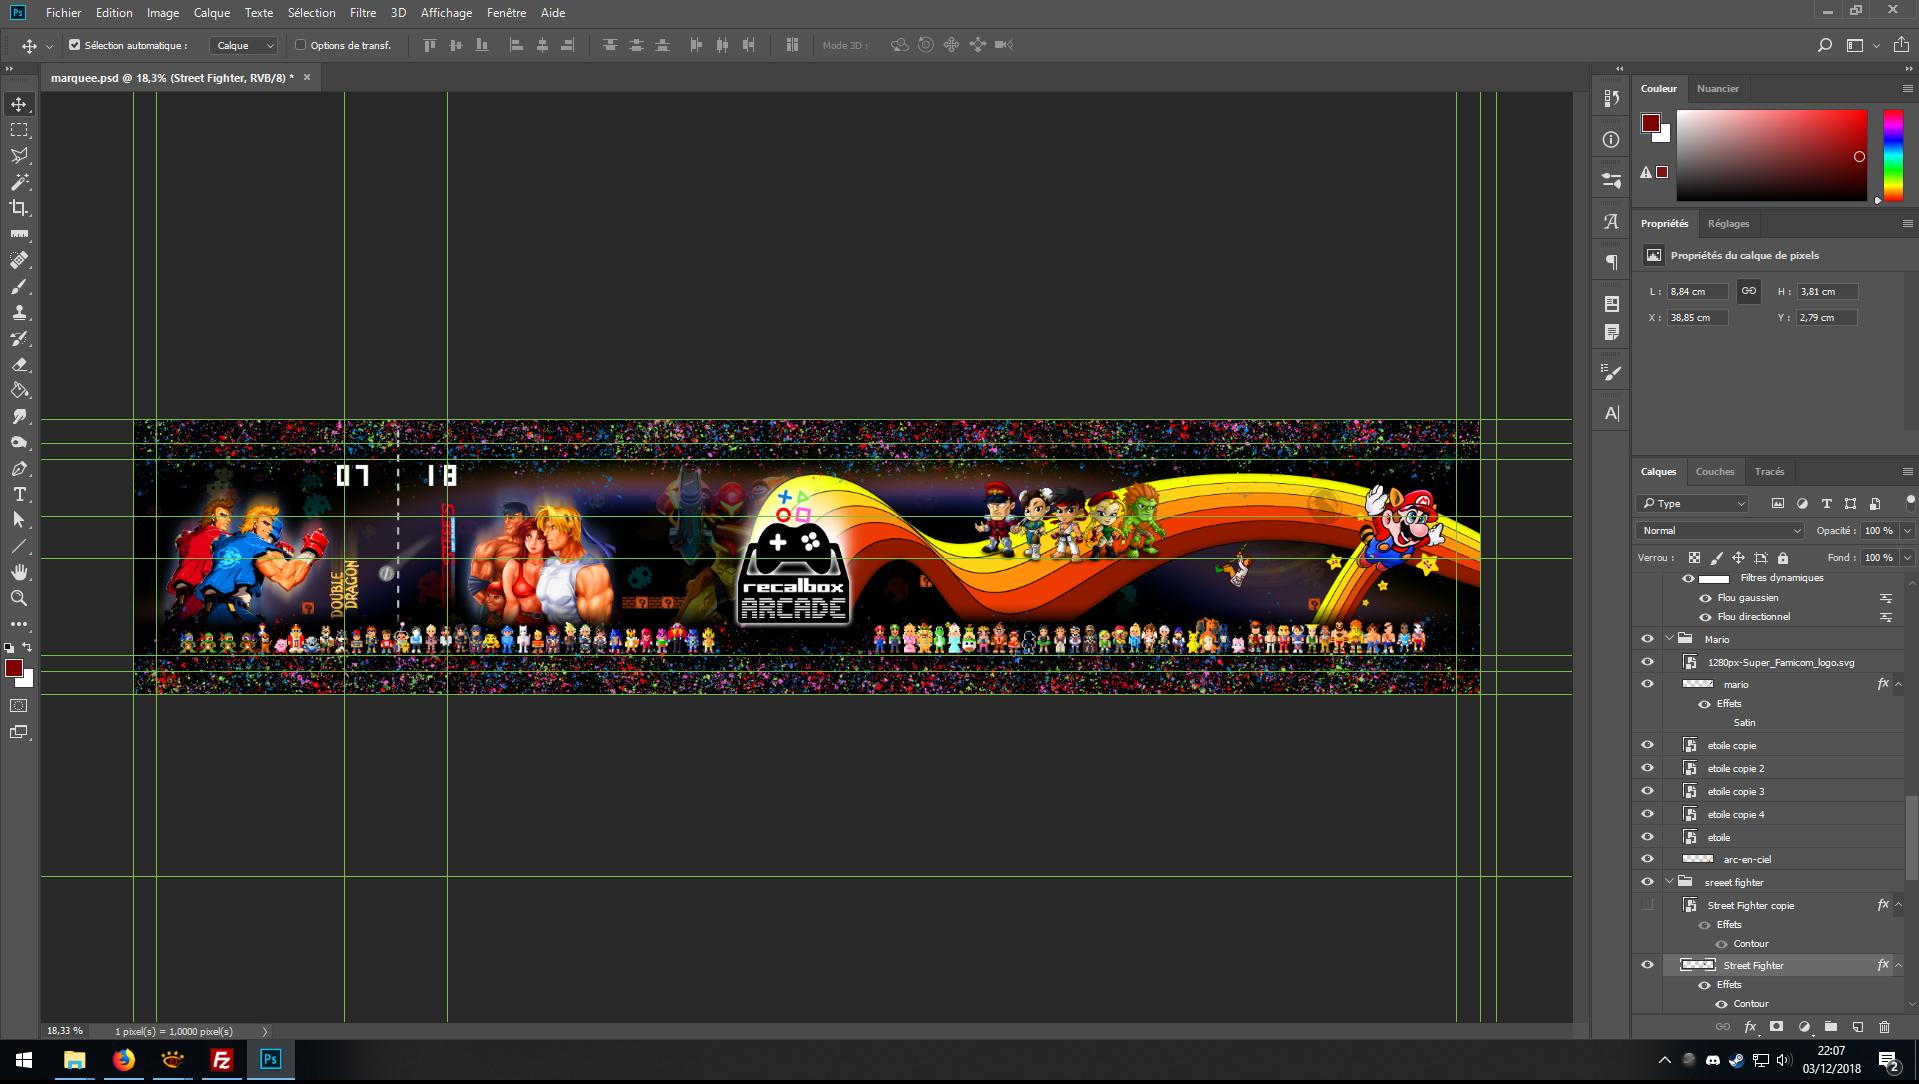Toggle Quick Mask mode
The image size is (1919, 1084).
point(19,706)
